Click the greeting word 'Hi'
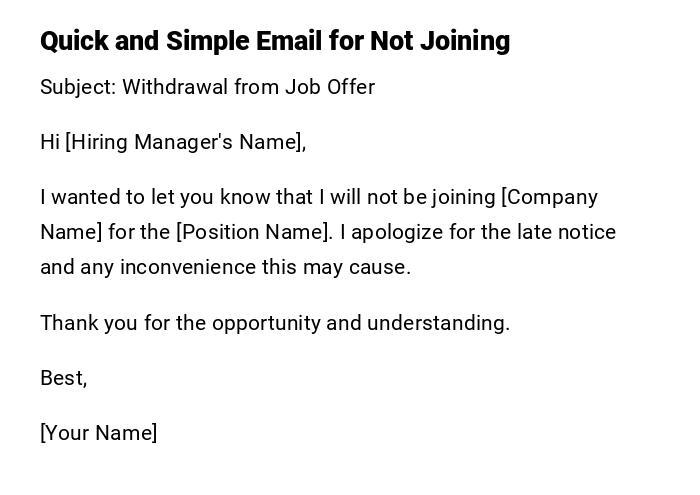Viewport: 700px width, 495px height. [50, 142]
